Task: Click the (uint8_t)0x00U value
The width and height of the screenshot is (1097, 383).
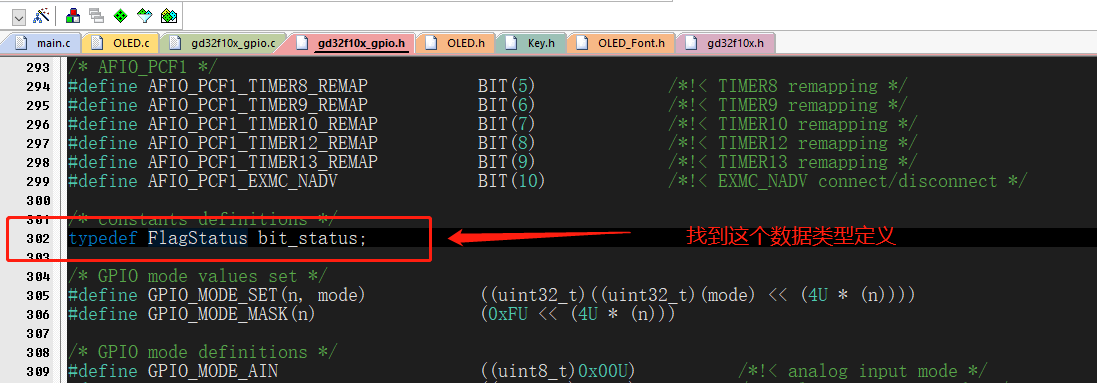Action: (x=558, y=371)
